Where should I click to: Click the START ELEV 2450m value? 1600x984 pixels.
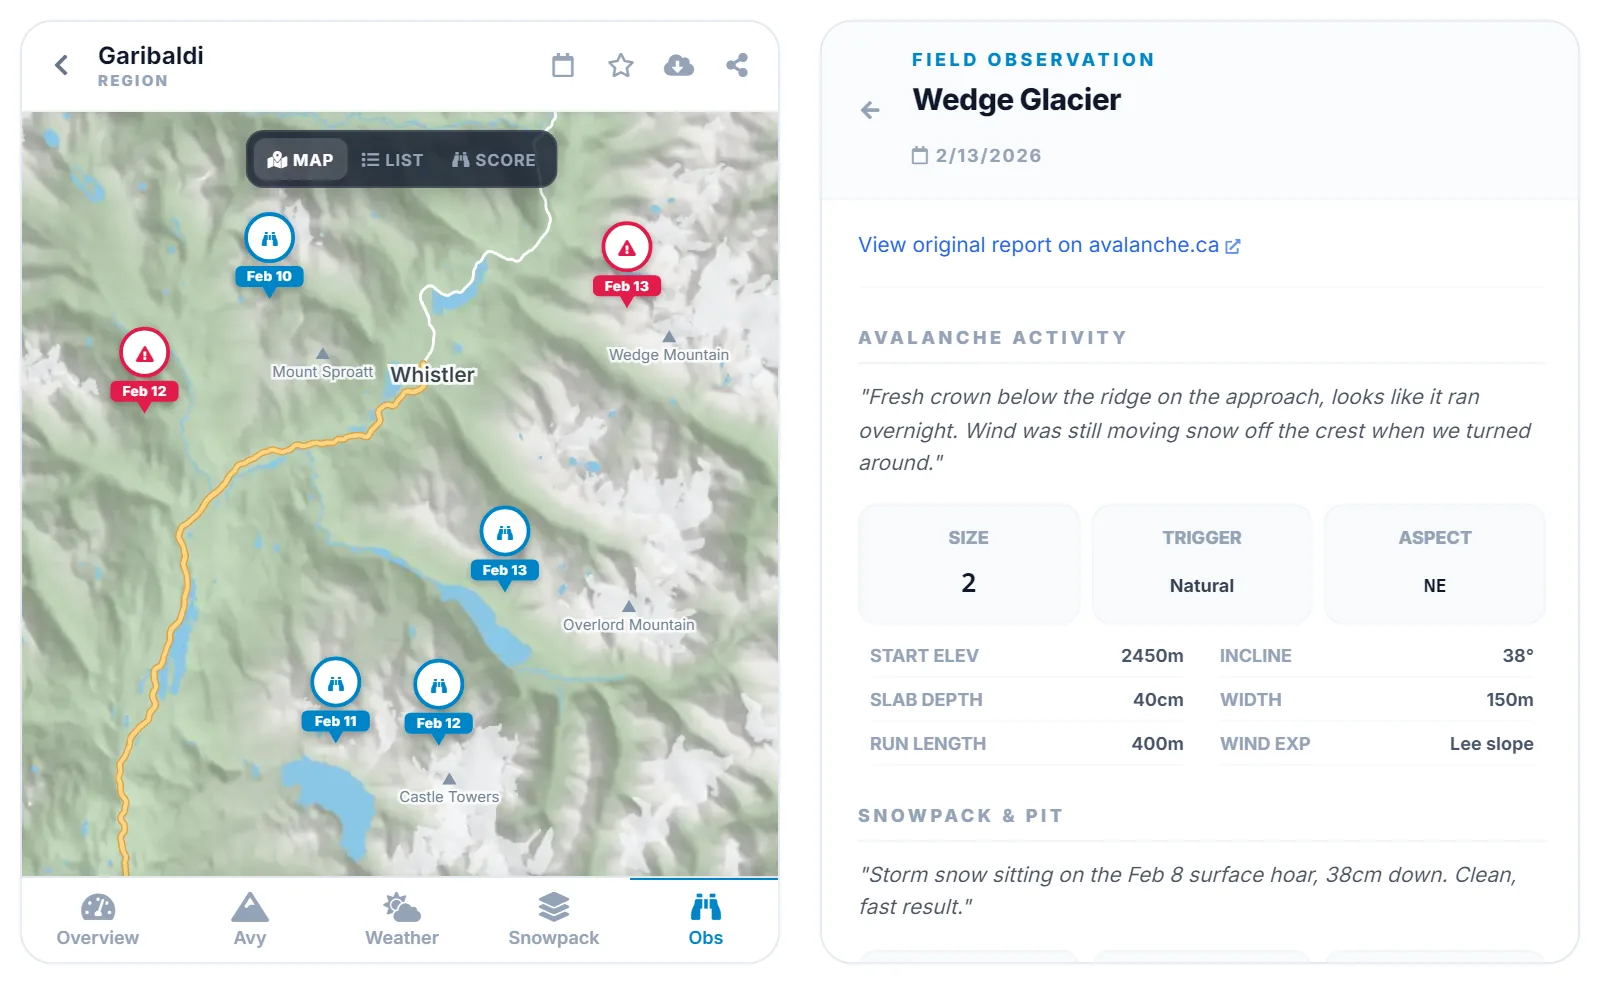(x=1152, y=656)
